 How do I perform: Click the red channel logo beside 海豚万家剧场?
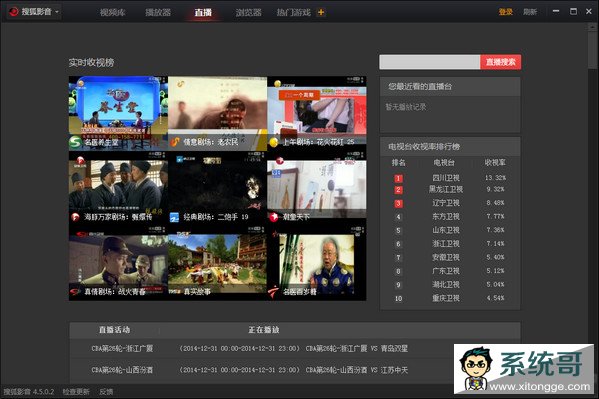tap(75, 217)
